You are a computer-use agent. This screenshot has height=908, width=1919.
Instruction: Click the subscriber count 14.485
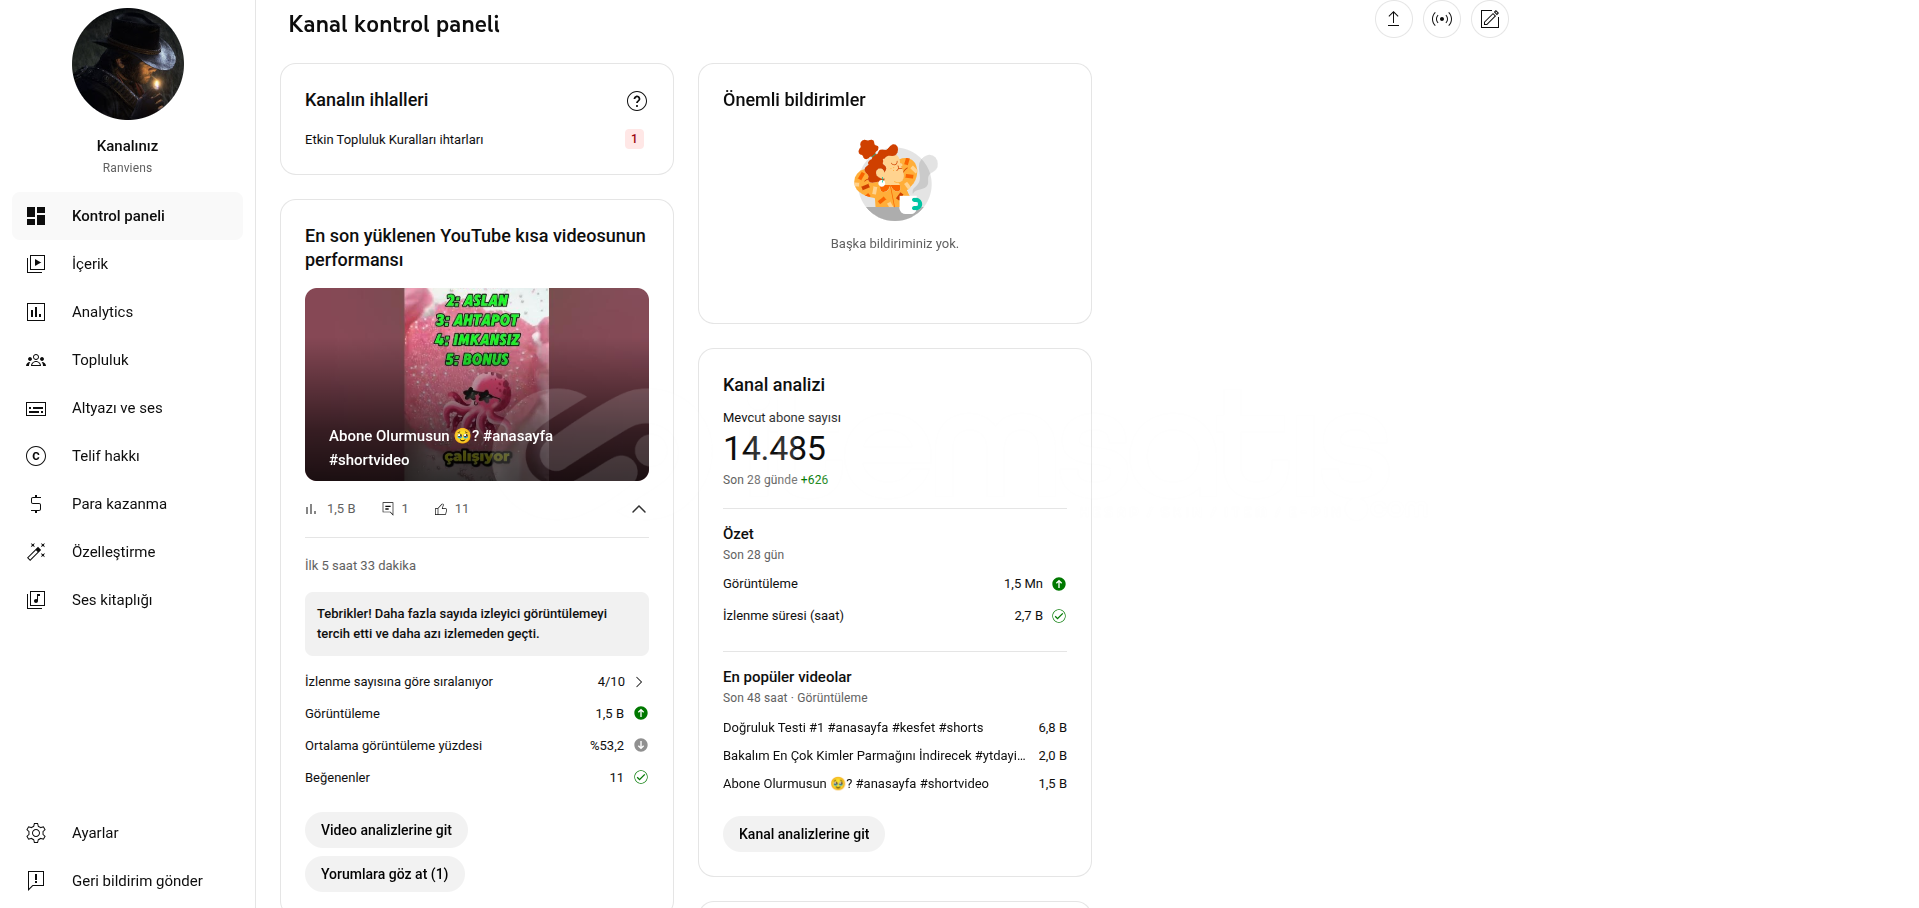(774, 449)
